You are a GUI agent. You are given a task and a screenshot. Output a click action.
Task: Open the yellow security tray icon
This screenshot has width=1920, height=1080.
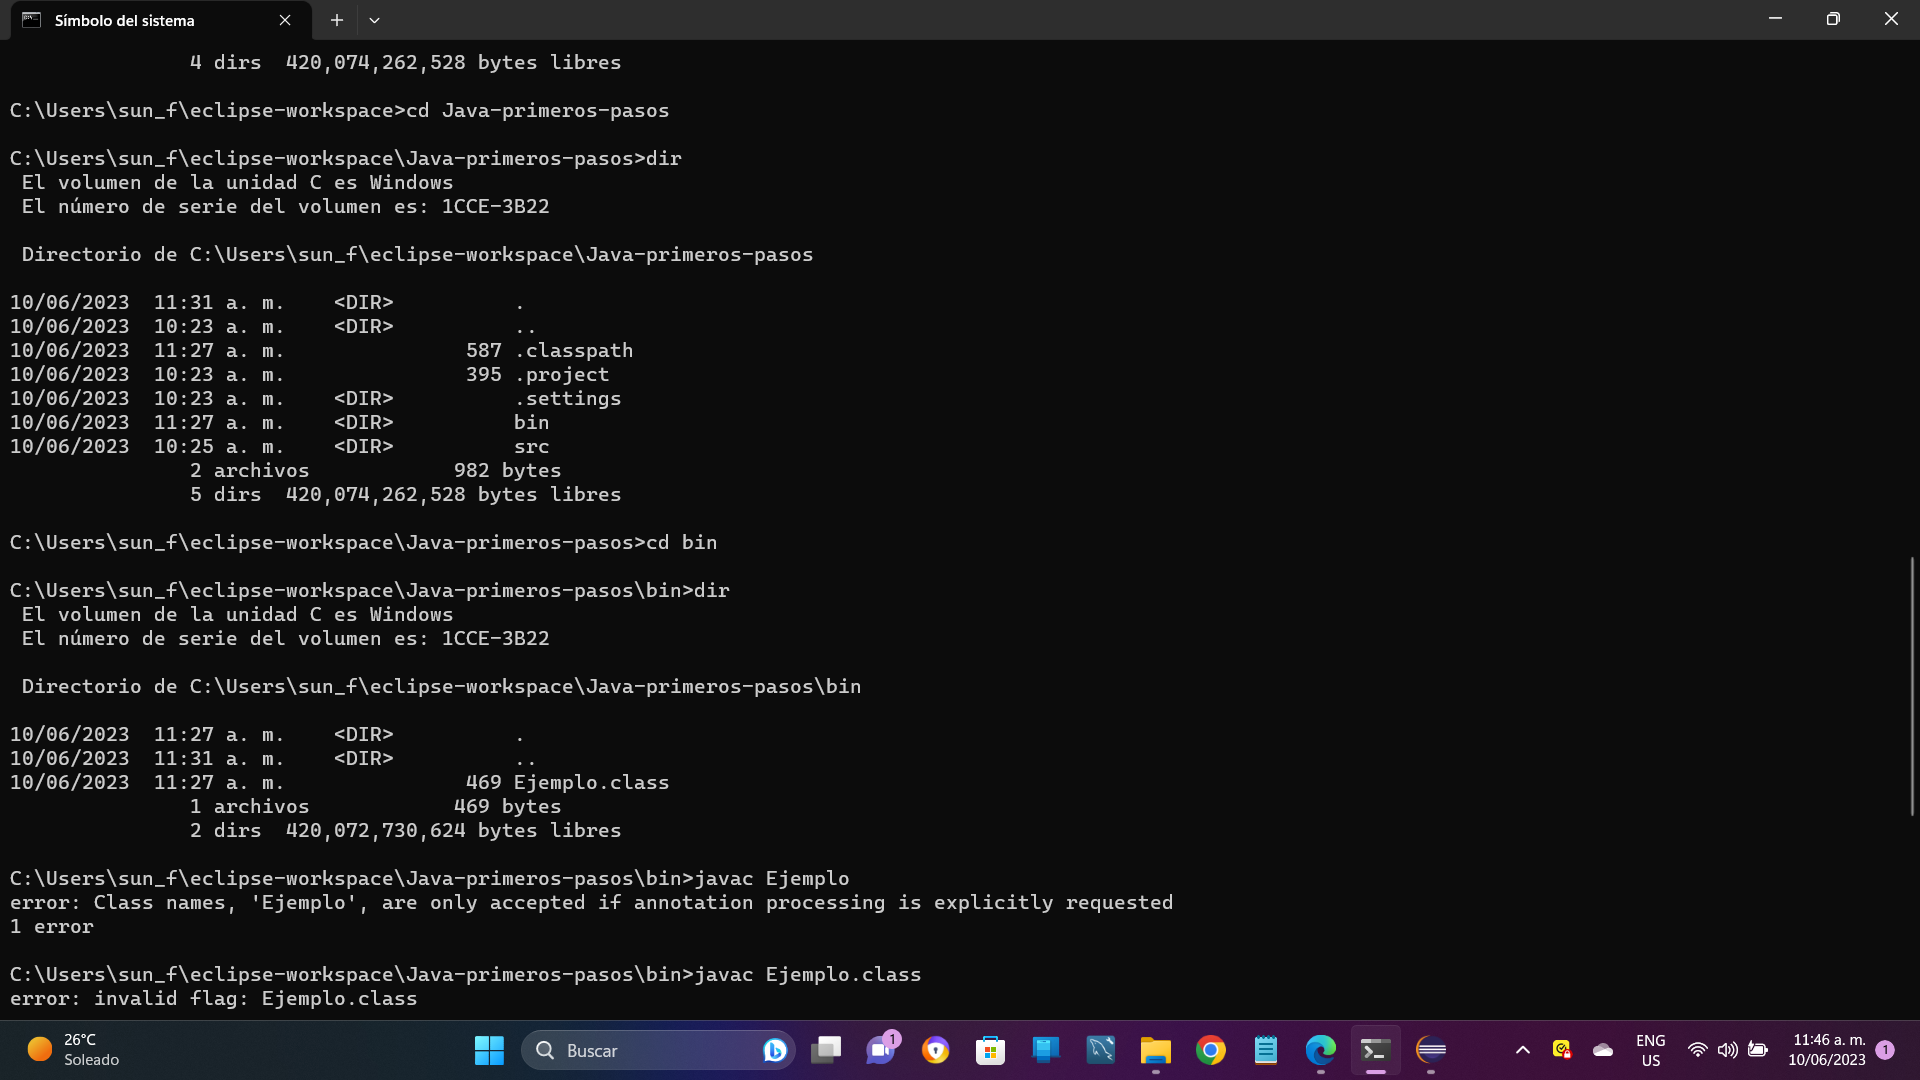coord(1562,1049)
